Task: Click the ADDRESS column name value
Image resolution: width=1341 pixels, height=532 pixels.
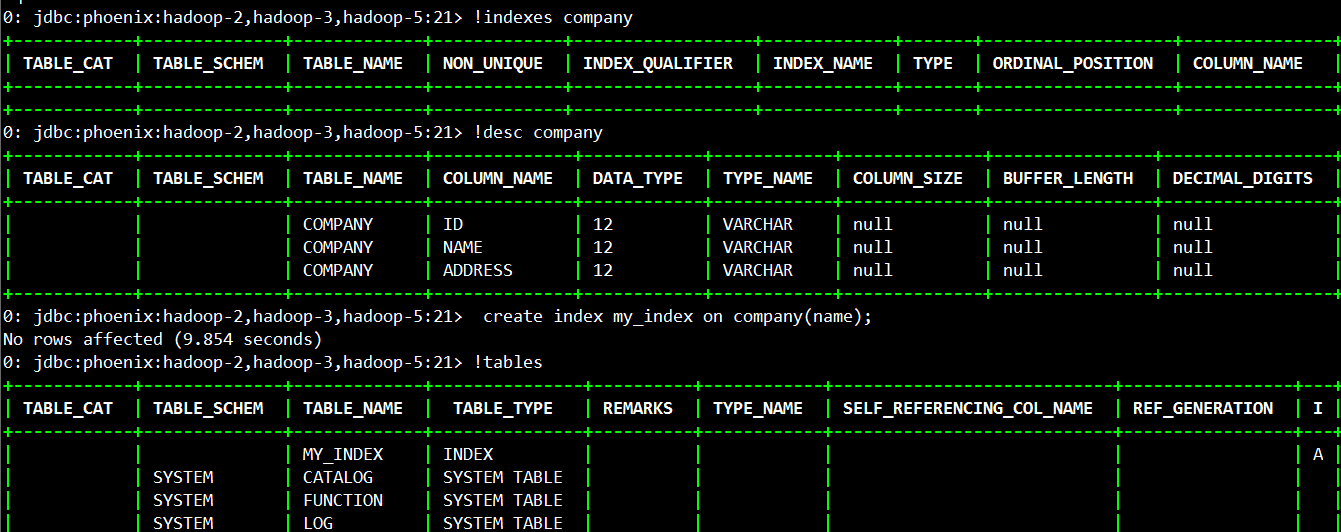Action: pos(478,270)
